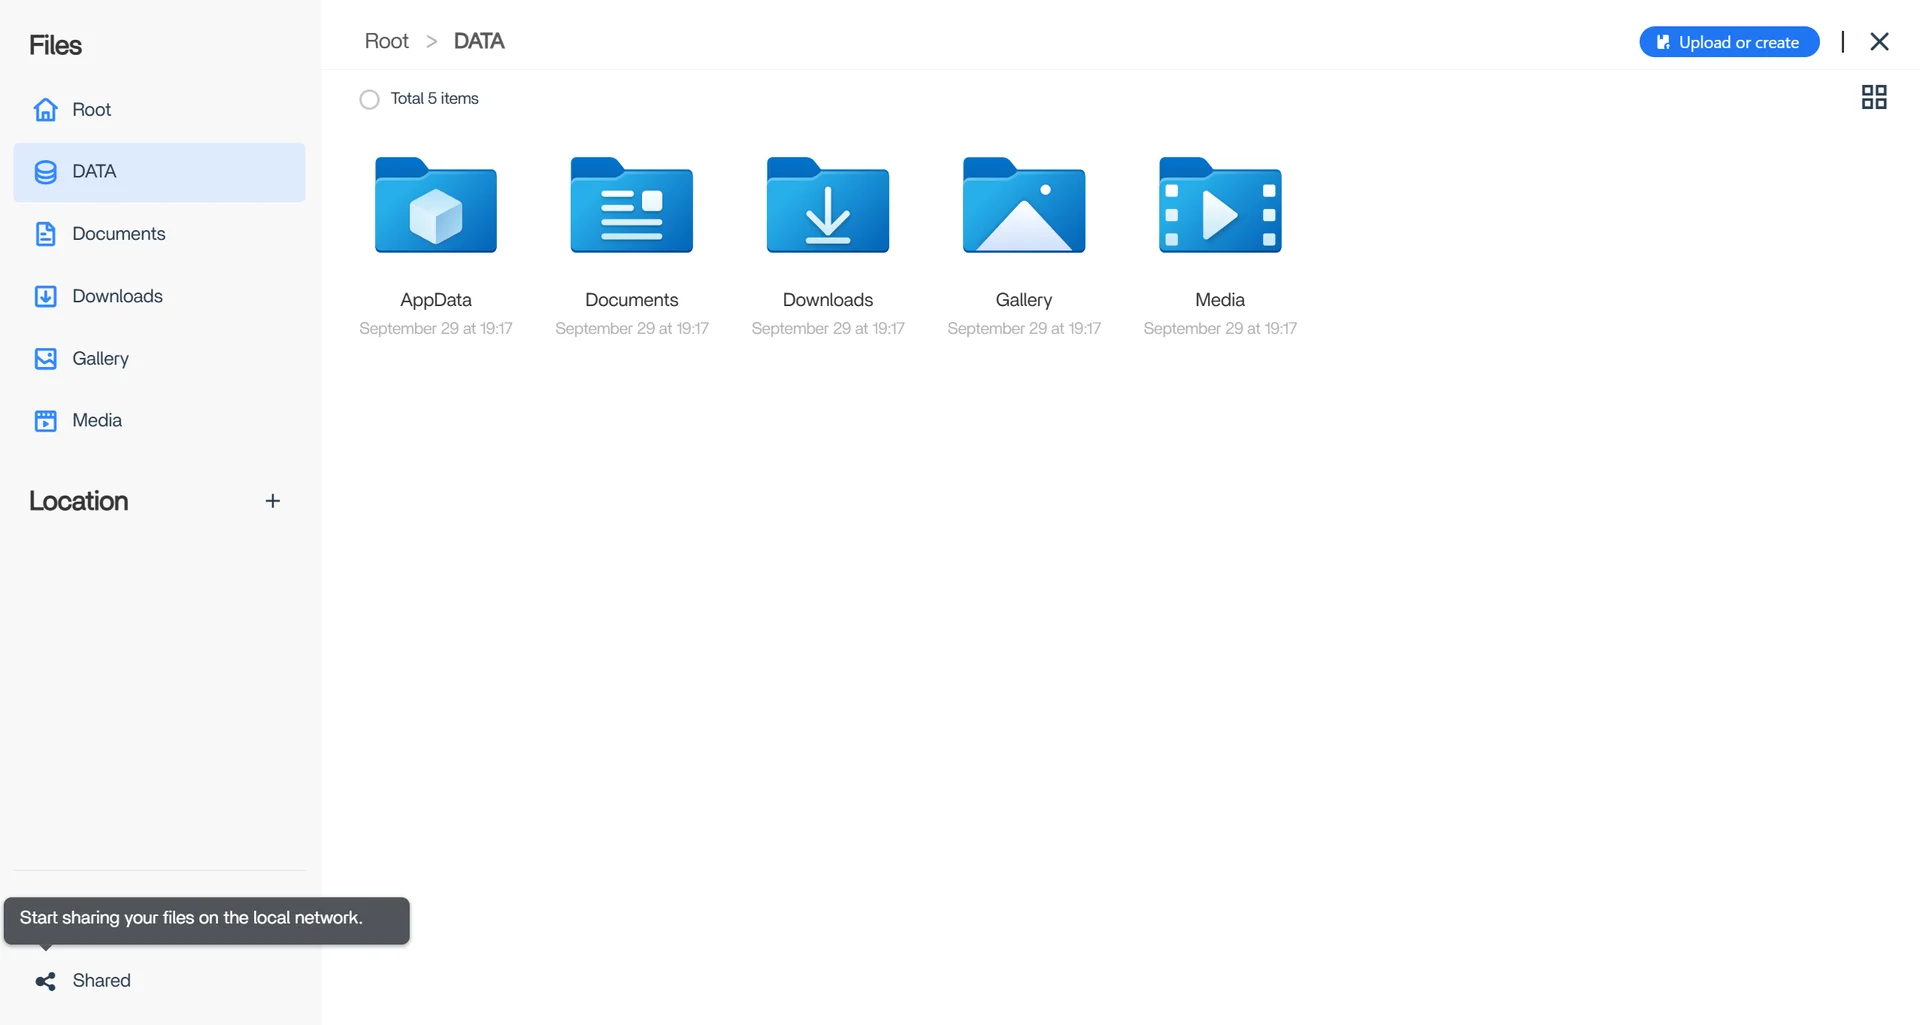Image resolution: width=1920 pixels, height=1025 pixels.
Task: Click the Media folder name label in main pane
Action: click(1220, 300)
